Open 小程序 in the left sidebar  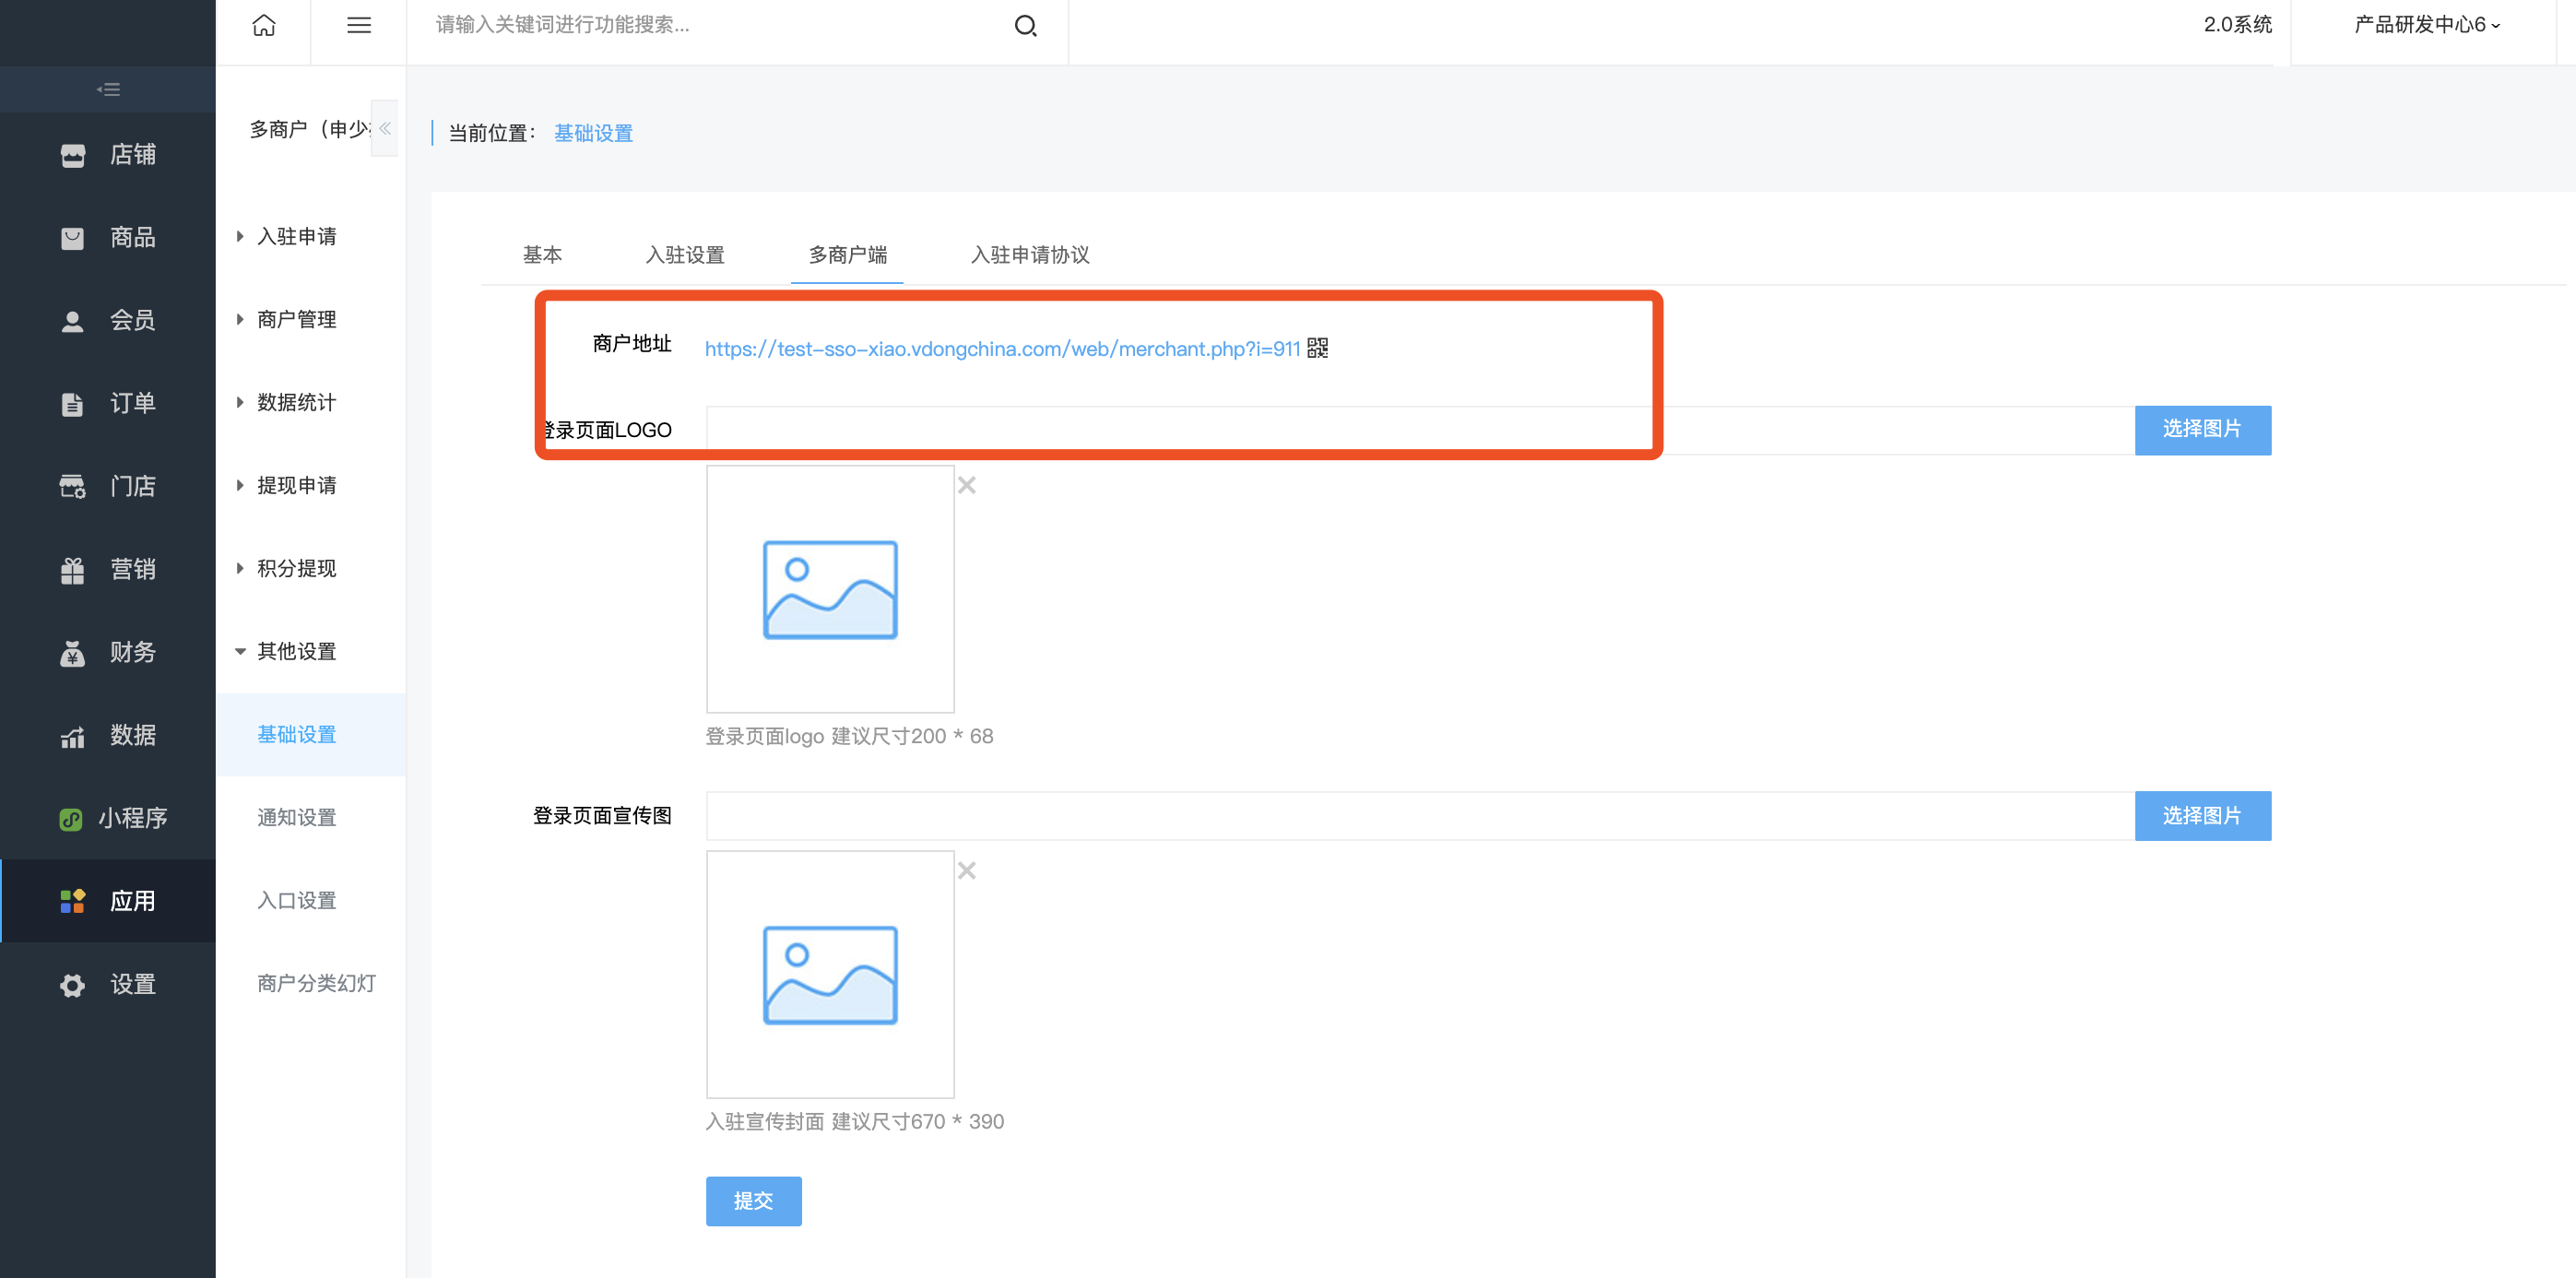(108, 819)
